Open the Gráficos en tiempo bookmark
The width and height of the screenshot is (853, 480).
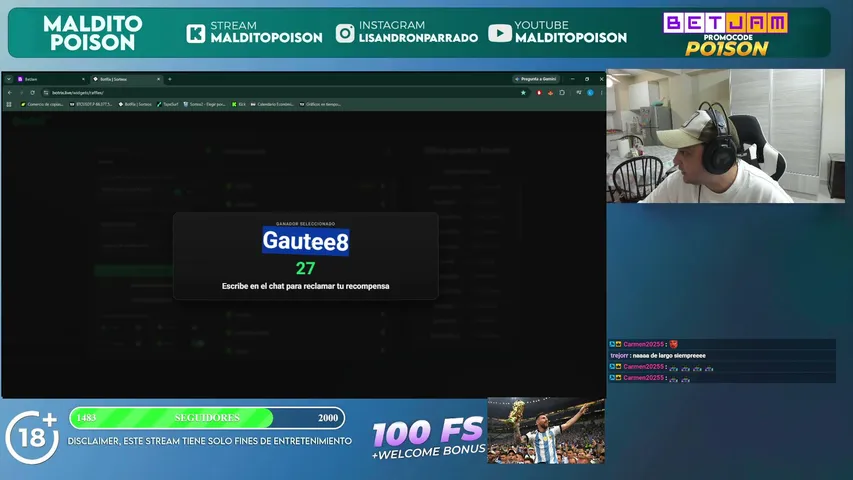point(320,104)
